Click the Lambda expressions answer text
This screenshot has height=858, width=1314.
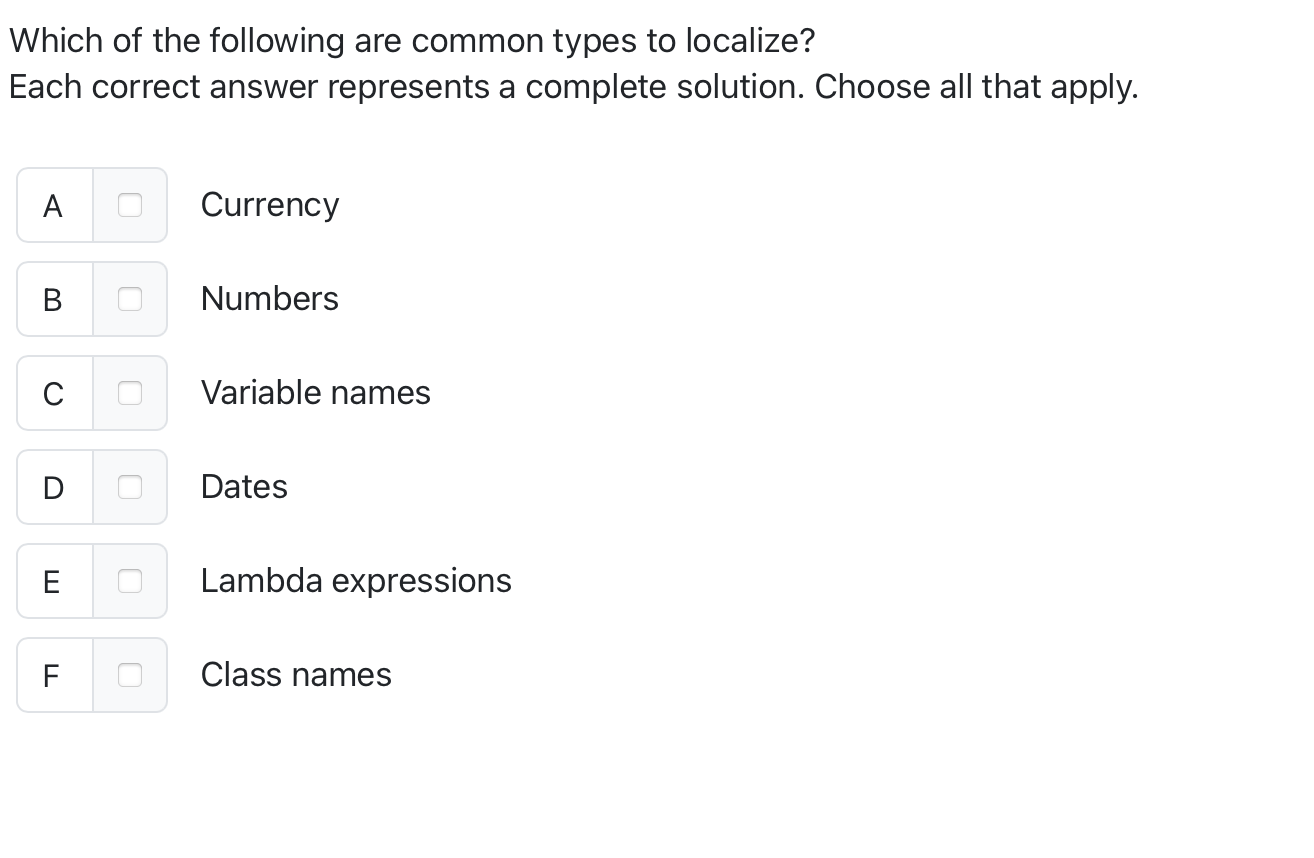coord(356,581)
